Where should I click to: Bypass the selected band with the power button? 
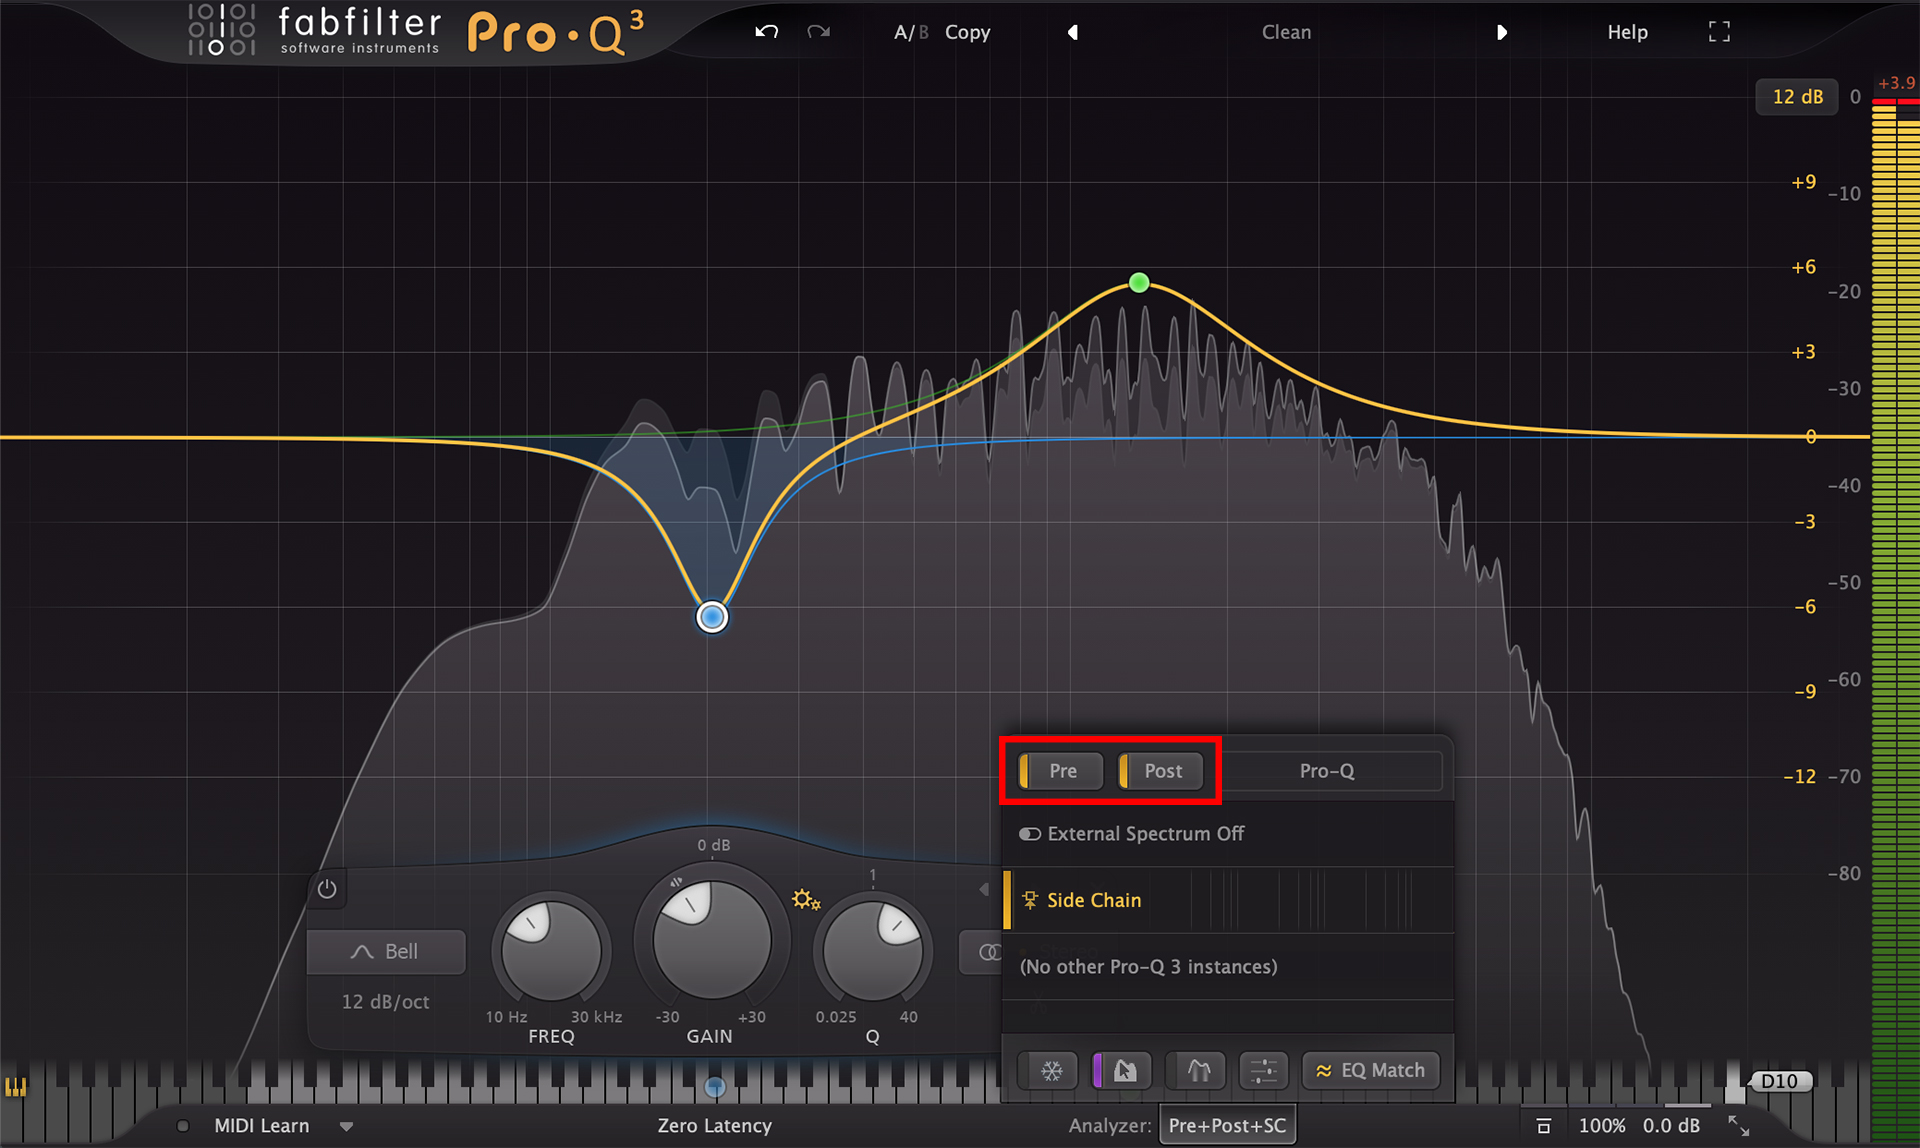pyautogui.click(x=327, y=888)
